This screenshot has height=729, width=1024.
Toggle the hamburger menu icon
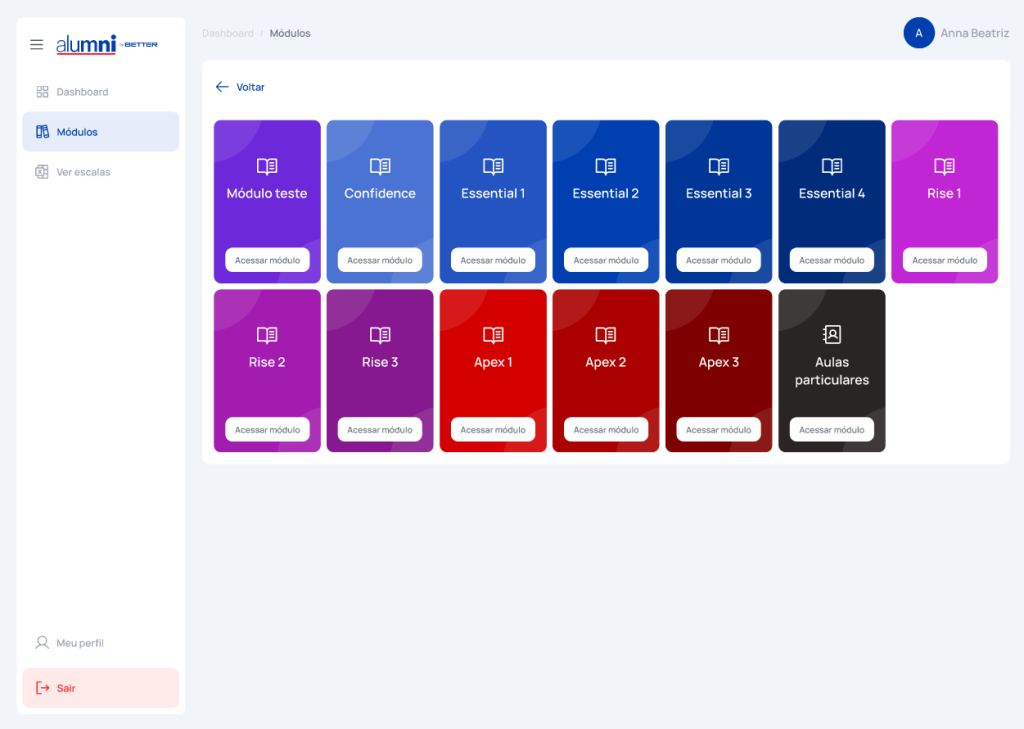[x=37, y=45]
